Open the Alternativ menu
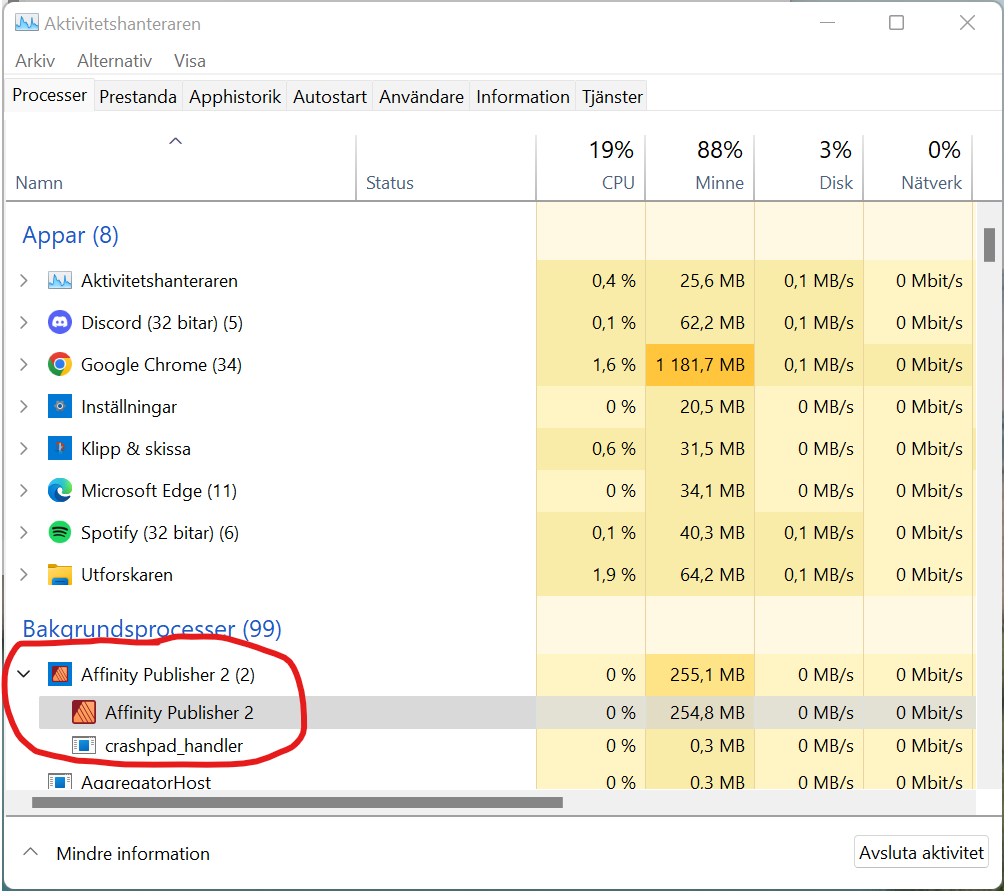The height and width of the screenshot is (891, 1004). 115,61
